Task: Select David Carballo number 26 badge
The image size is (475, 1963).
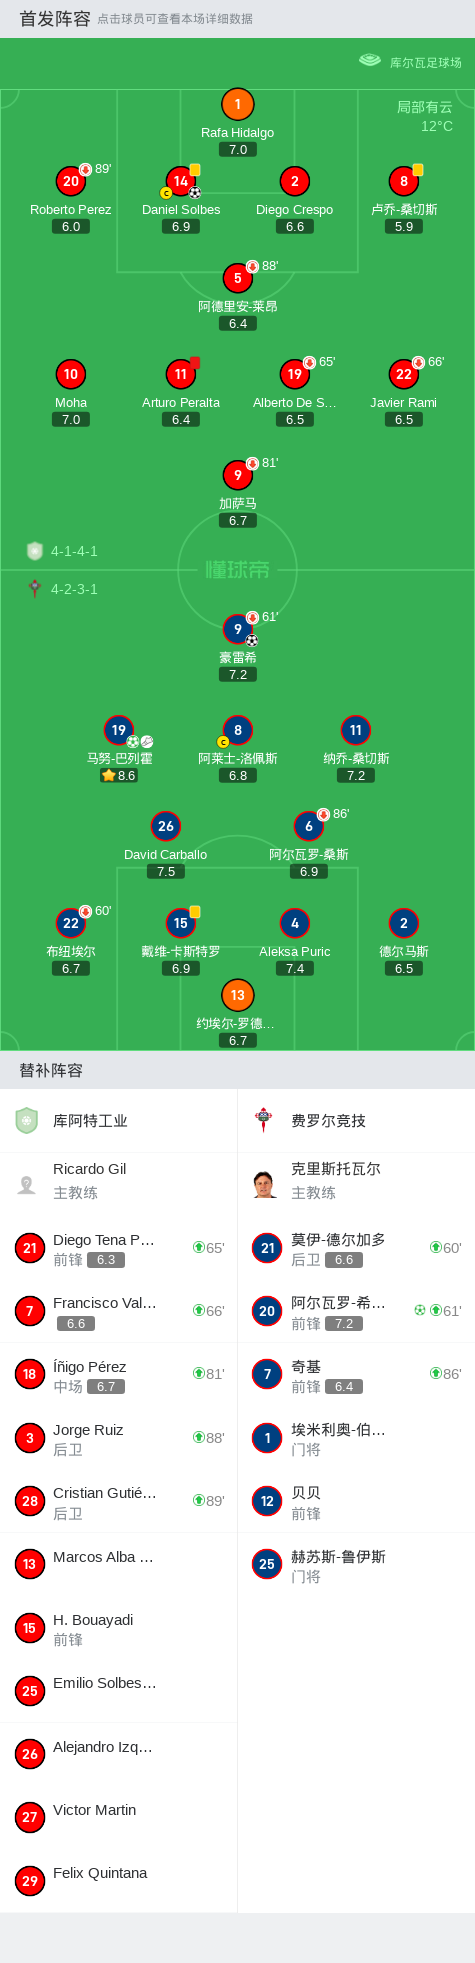Action: (x=166, y=826)
